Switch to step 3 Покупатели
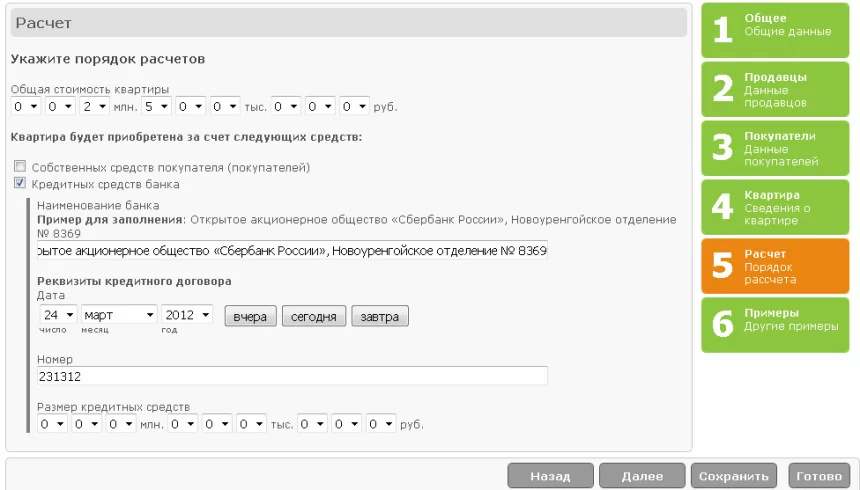 (775, 148)
